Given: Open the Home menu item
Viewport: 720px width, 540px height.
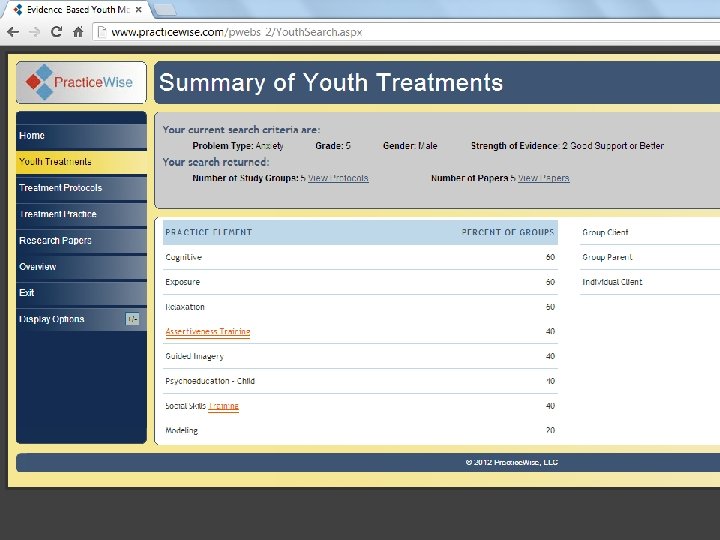Looking at the screenshot, I should (81, 136).
